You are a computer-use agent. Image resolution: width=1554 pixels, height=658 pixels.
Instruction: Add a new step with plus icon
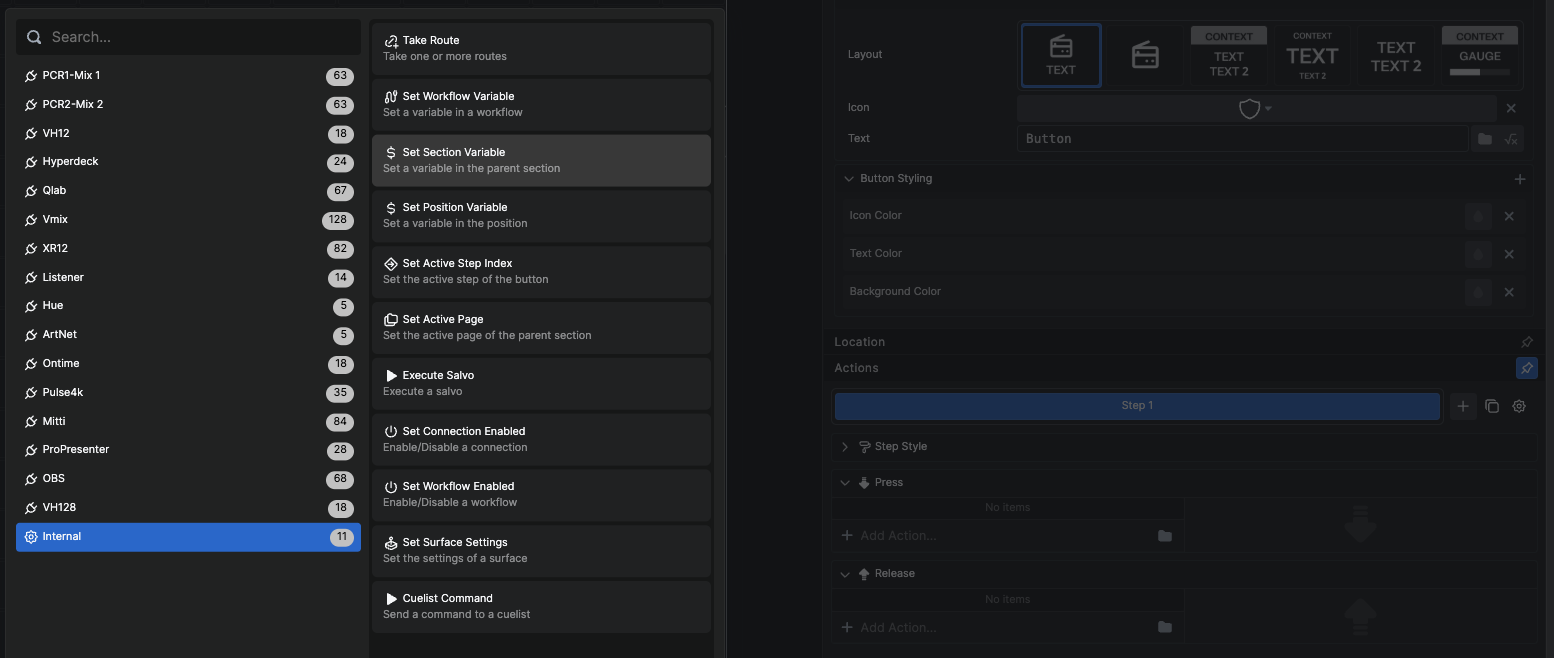click(1463, 406)
